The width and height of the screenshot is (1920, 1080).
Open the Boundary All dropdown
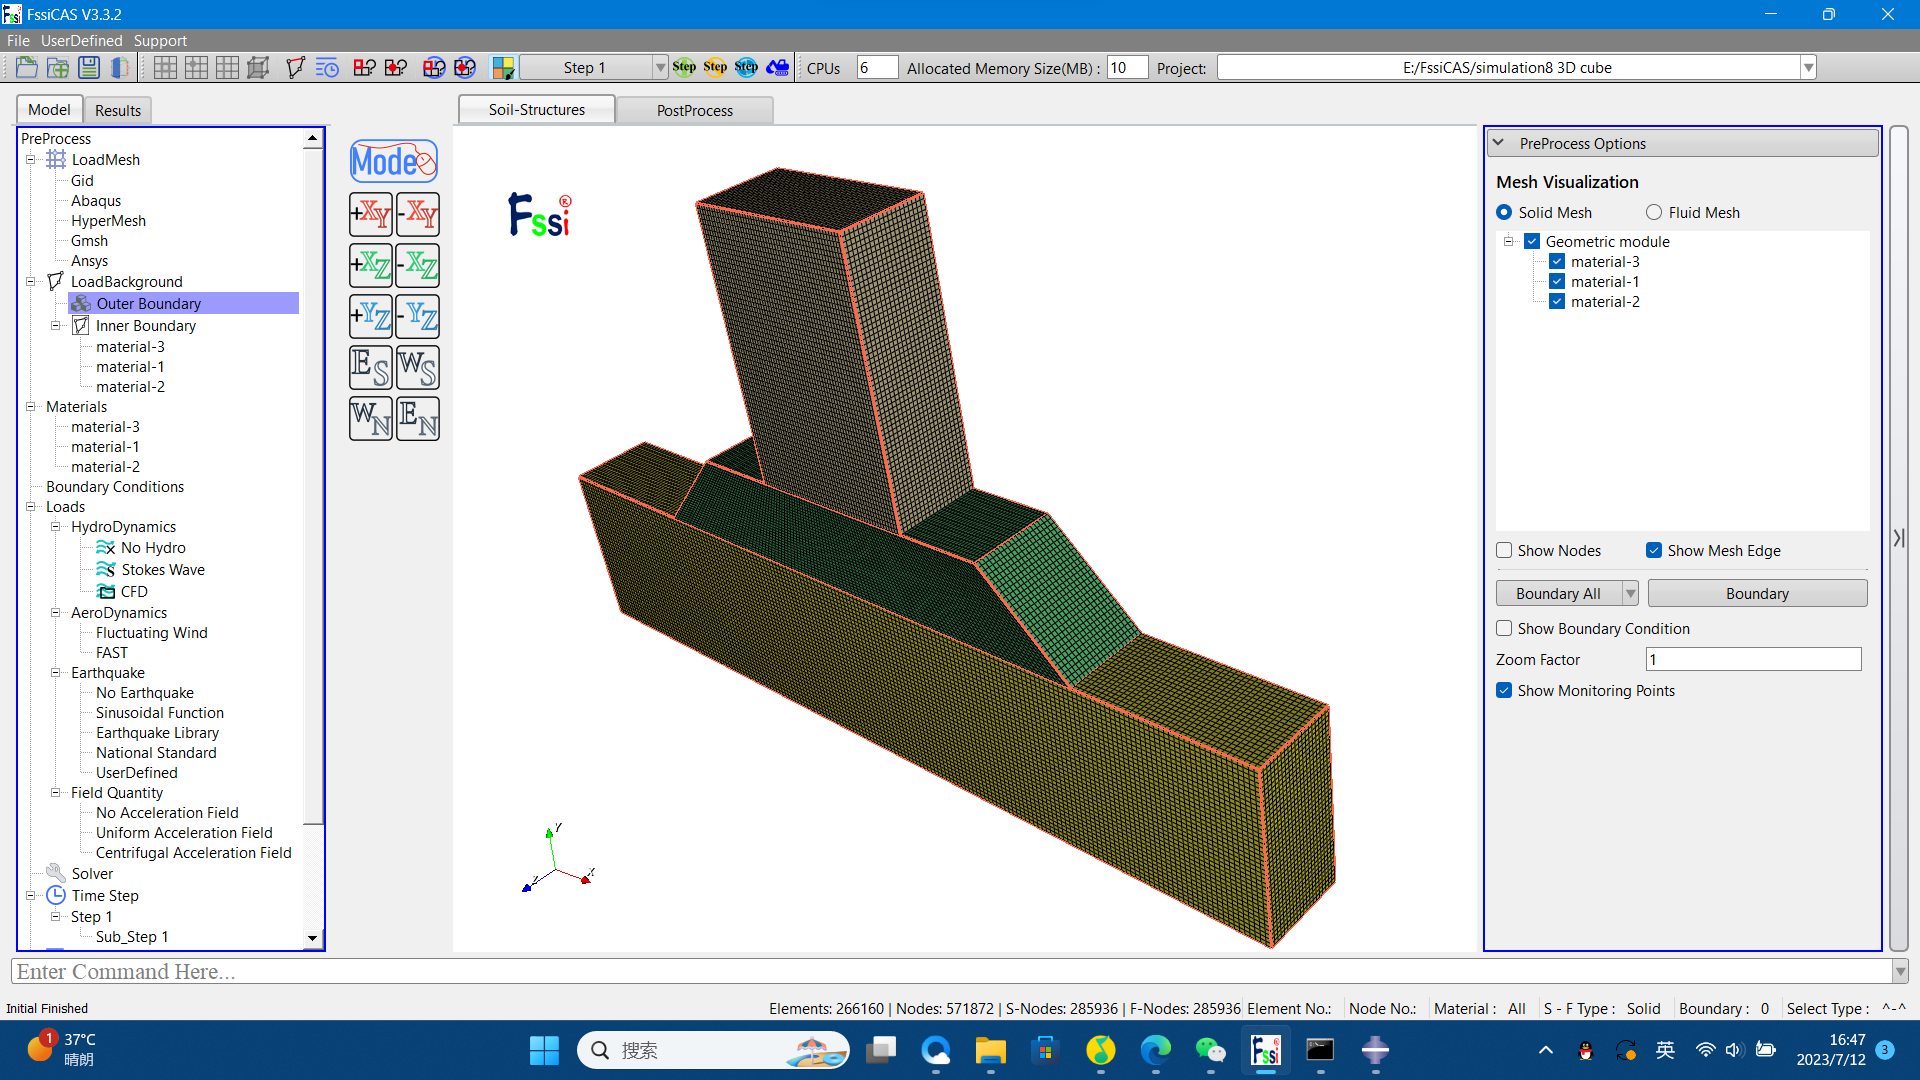pos(1630,593)
